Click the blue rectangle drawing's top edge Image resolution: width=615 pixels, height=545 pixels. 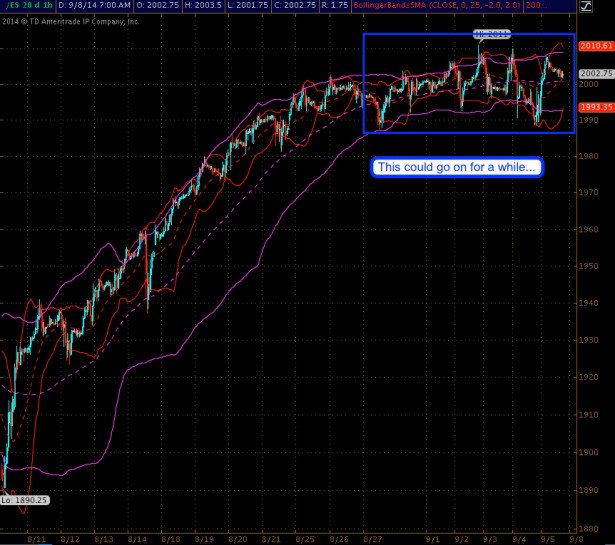coord(440,35)
